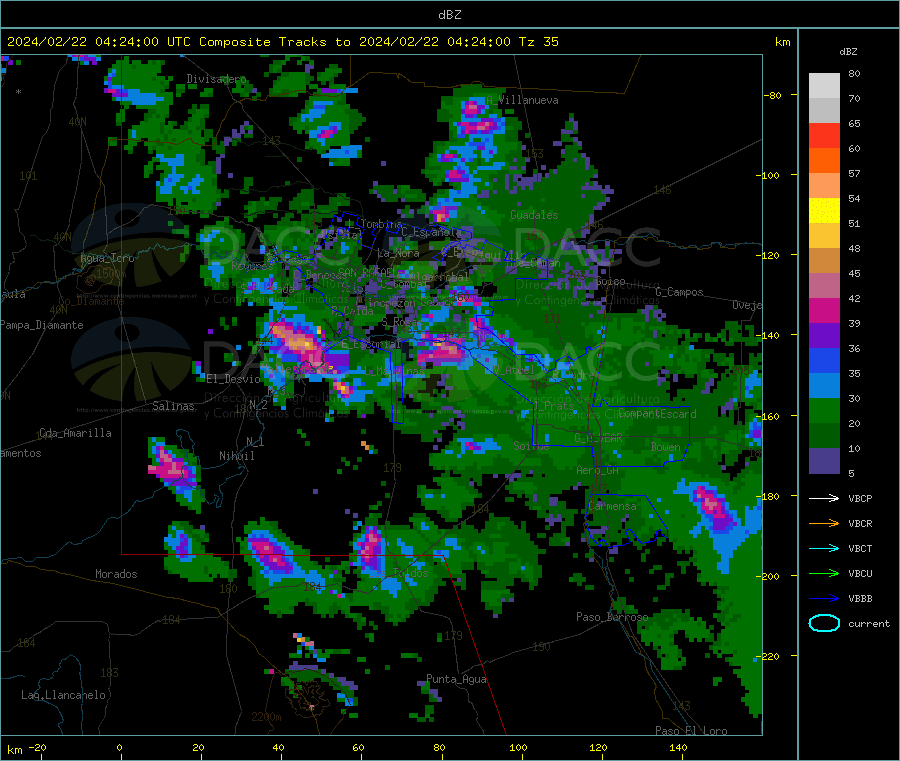Click the 'Paso_Barroso' place label
Screen dimensions: 900x761
612,617
